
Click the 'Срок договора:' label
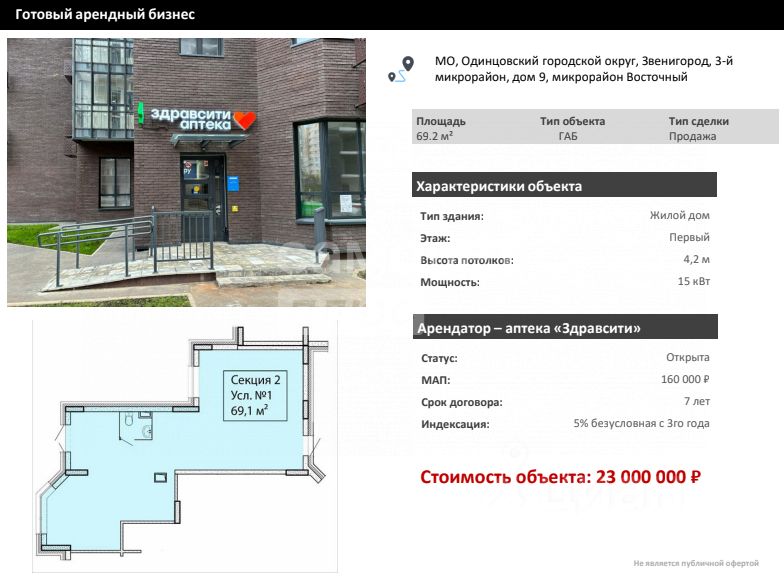pos(462,402)
